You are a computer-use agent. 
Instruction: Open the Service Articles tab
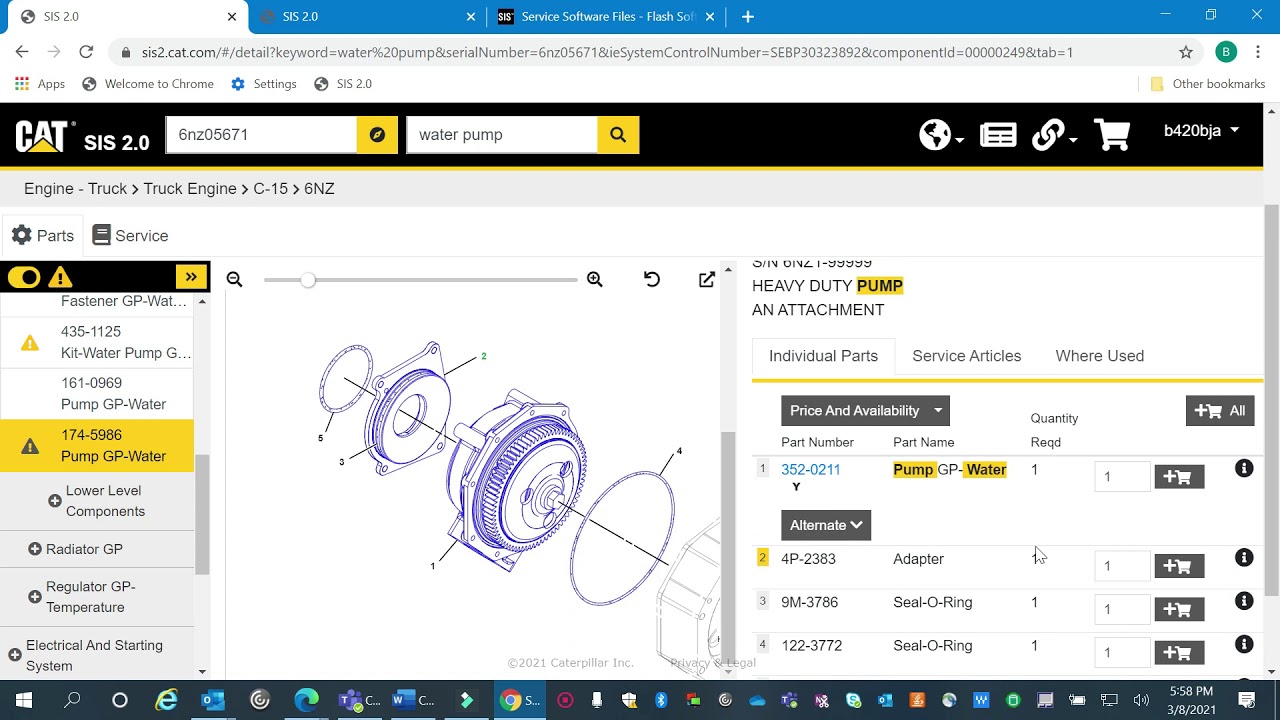pyautogui.click(x=967, y=356)
